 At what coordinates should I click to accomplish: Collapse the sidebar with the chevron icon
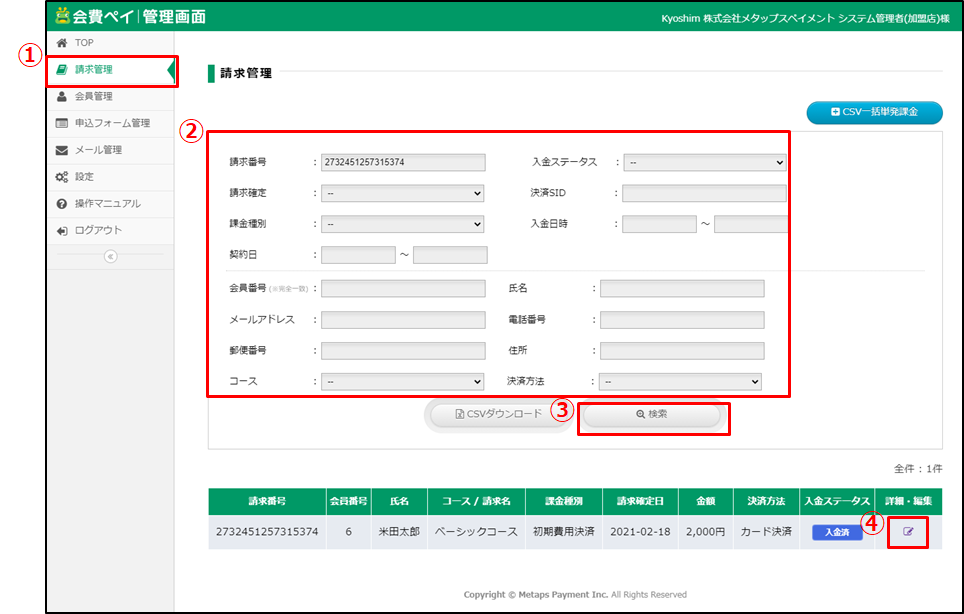[x=110, y=256]
